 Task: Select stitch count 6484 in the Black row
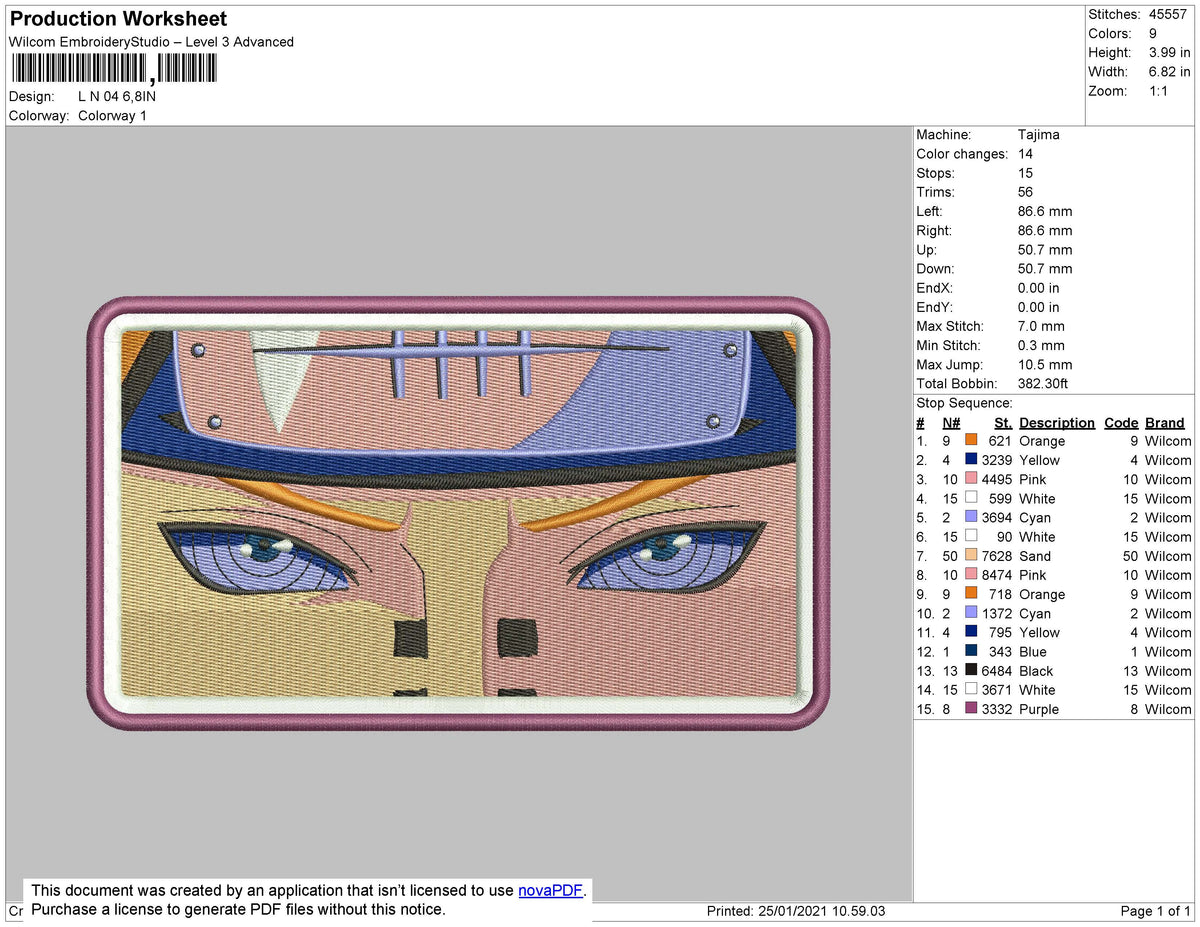[x=997, y=671]
